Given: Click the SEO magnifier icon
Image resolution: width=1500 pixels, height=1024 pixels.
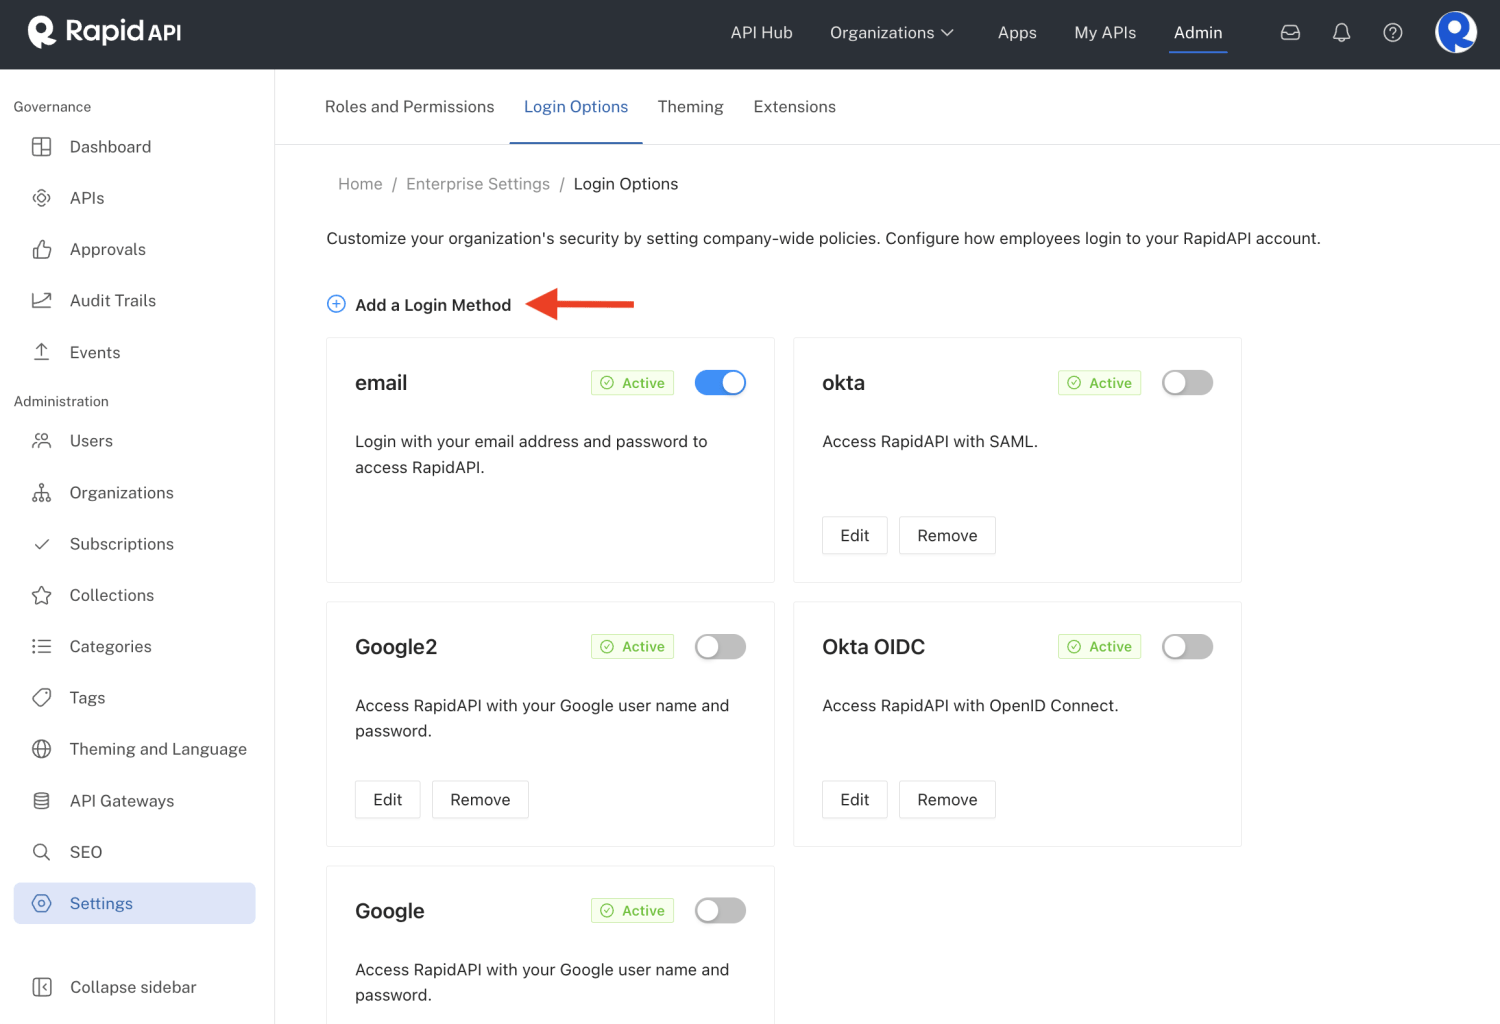Looking at the screenshot, I should click(x=41, y=852).
